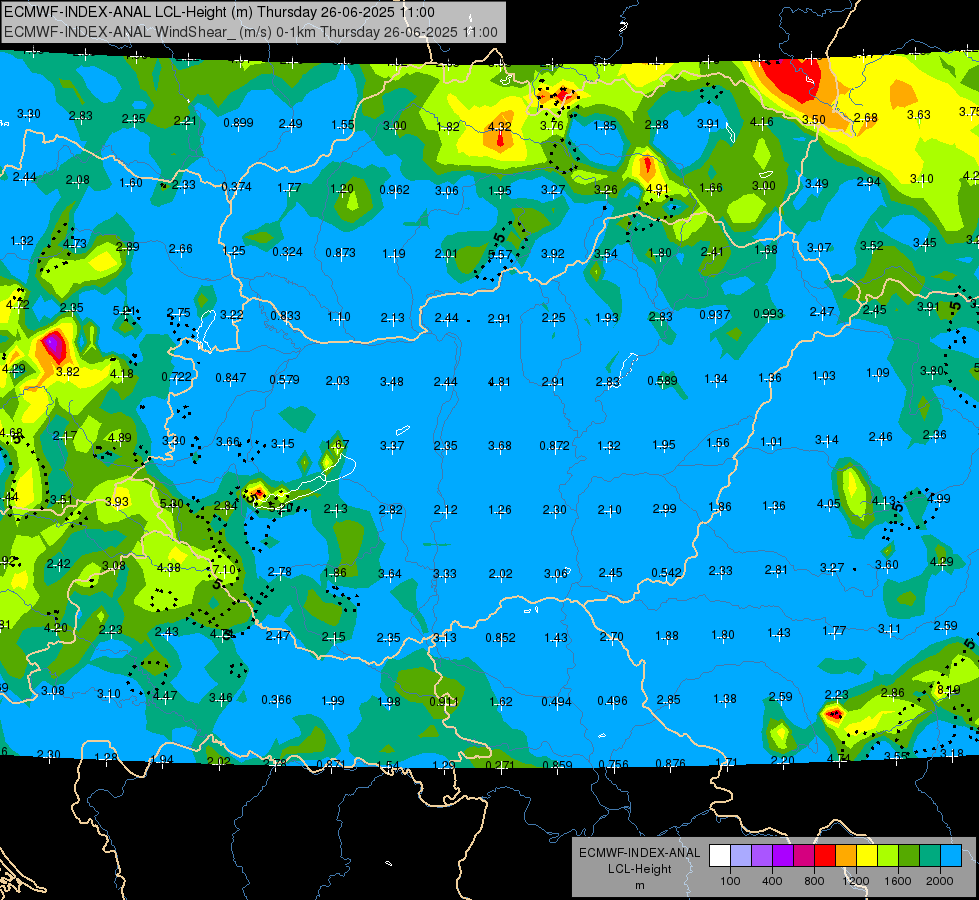Click the wind shear value 0.962
Viewport: 979px width, 900px height.
coord(395,189)
